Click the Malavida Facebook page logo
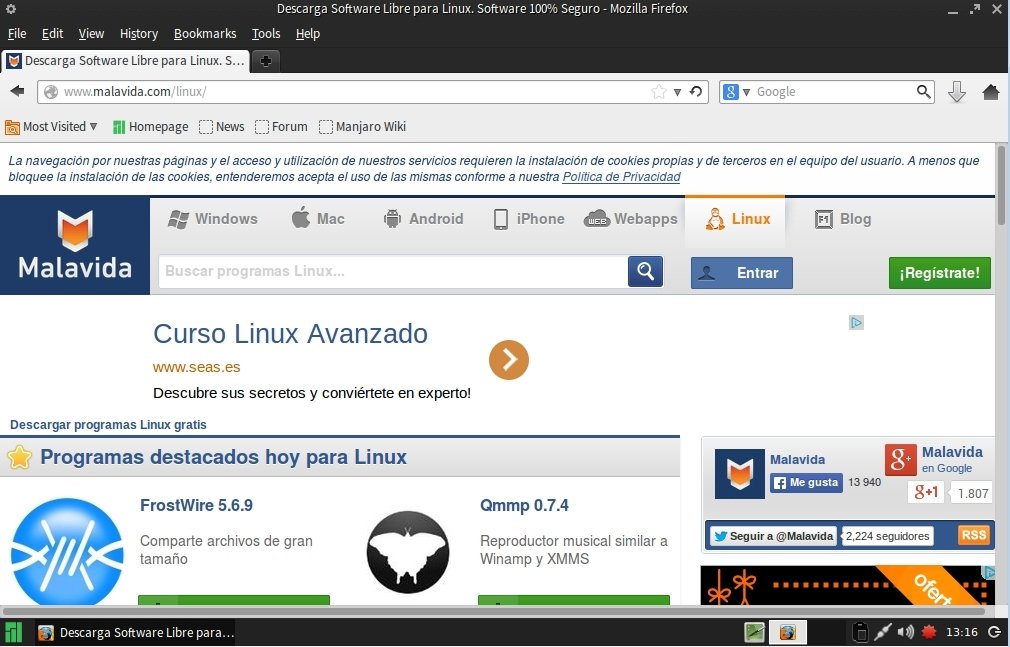This screenshot has height=647, width=1010. click(739, 474)
